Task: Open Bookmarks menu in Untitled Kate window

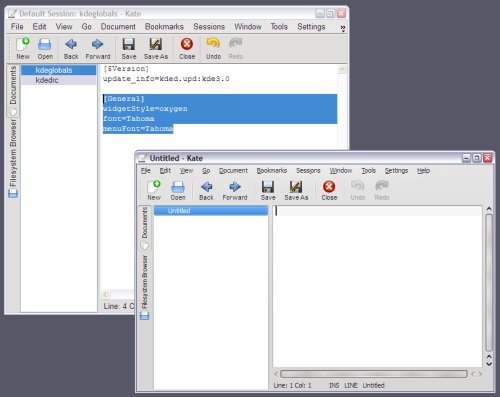Action: click(x=272, y=171)
